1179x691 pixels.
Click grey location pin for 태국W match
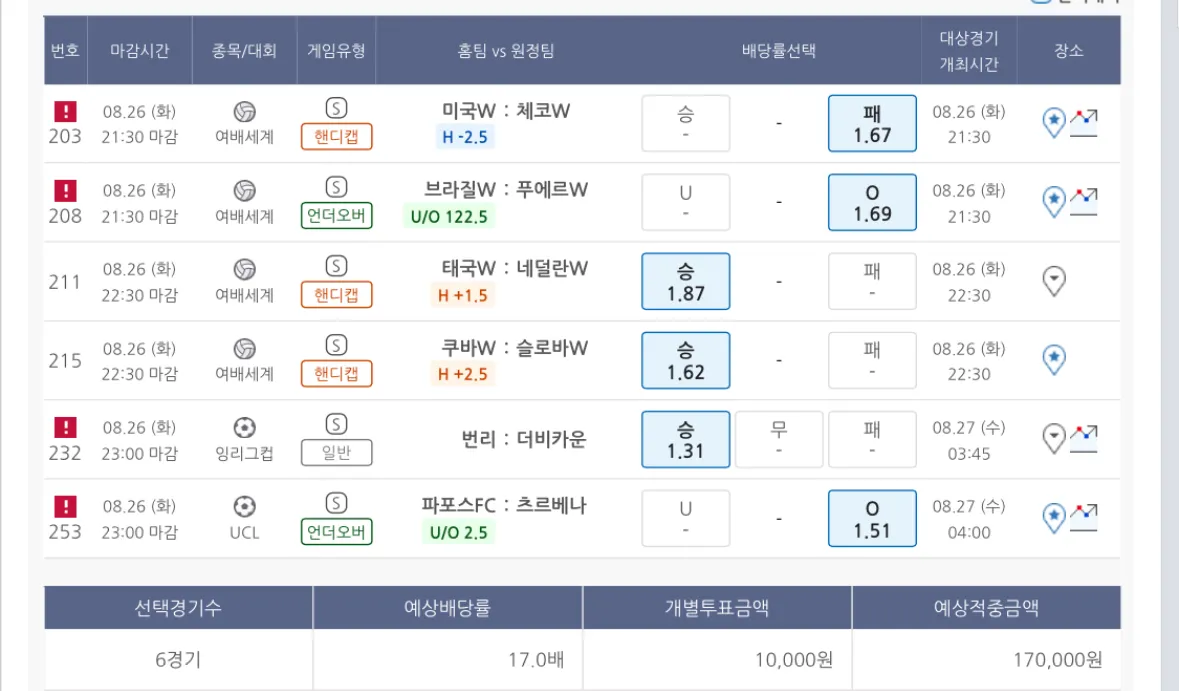pos(1053,281)
